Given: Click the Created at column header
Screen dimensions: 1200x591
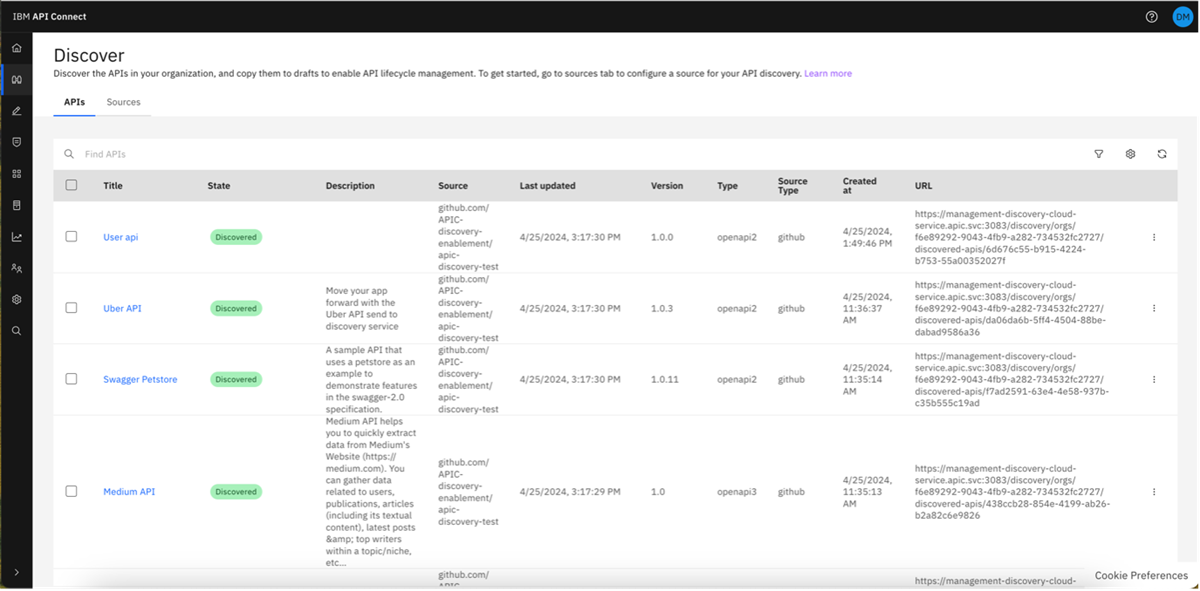Looking at the screenshot, I should point(860,186).
